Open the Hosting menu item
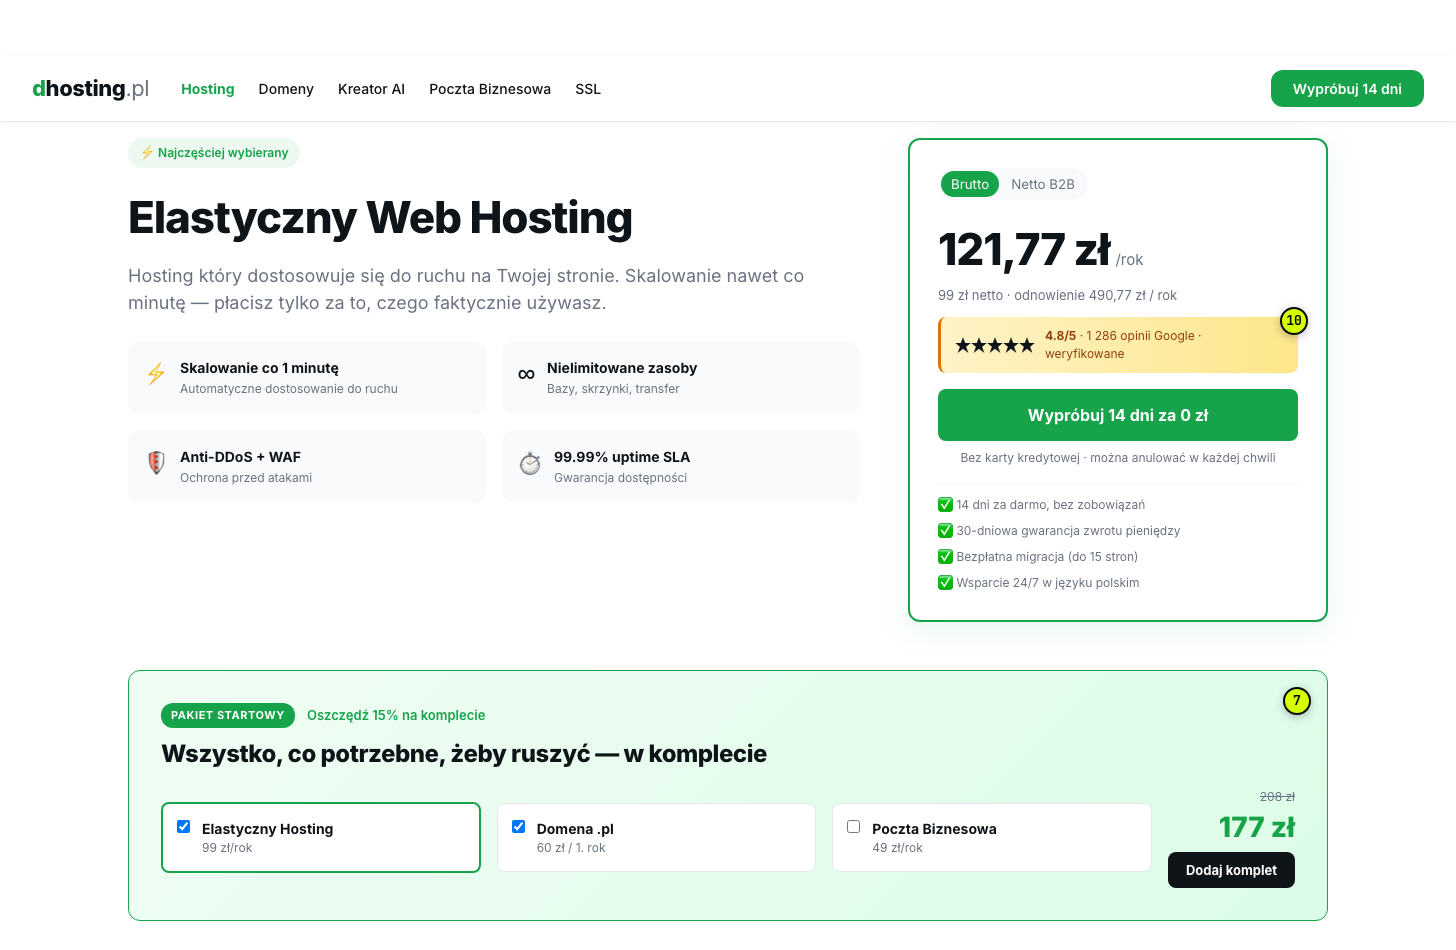This screenshot has width=1456, height=950. (208, 89)
